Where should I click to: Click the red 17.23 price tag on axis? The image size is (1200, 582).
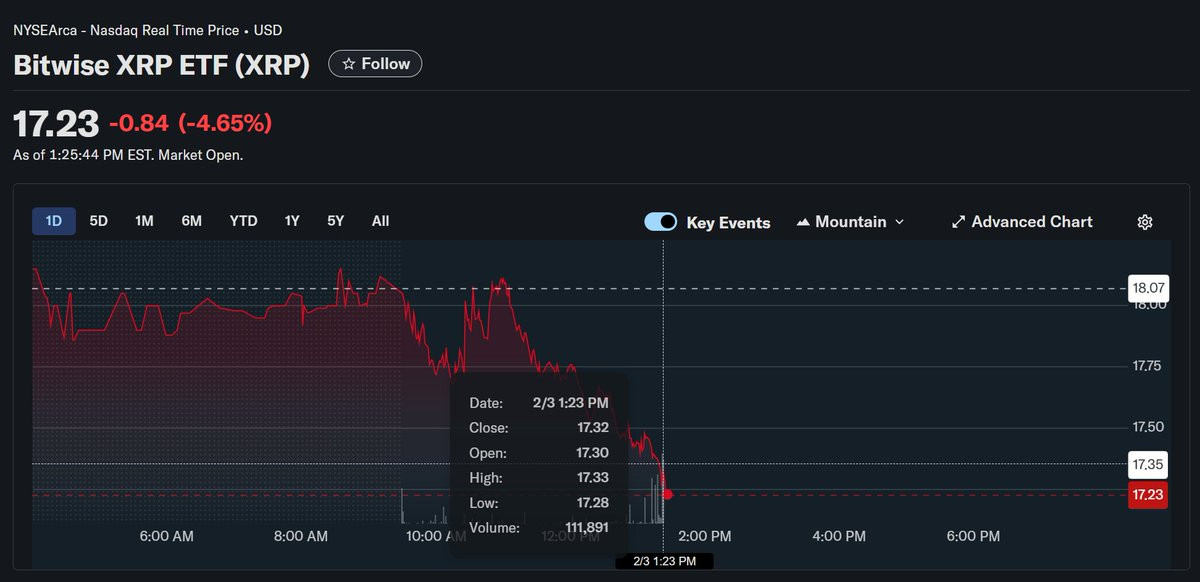coord(1146,494)
